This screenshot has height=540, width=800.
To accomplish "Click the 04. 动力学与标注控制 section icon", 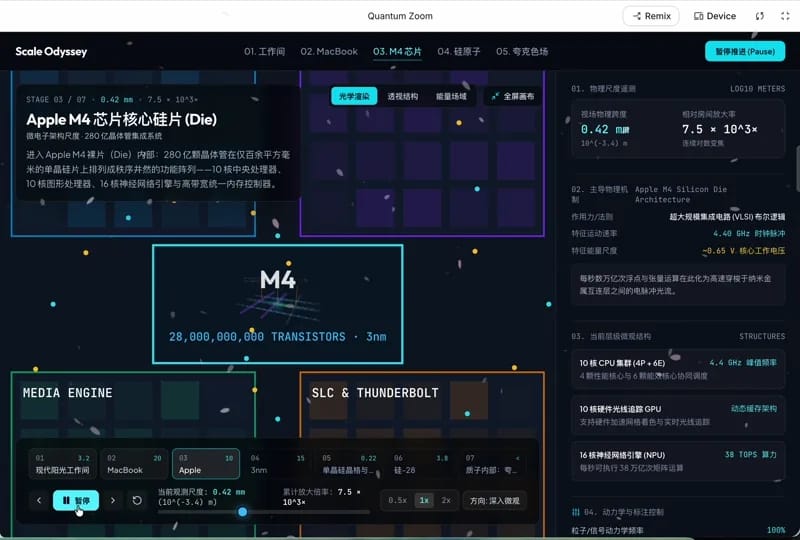I will click(576, 512).
